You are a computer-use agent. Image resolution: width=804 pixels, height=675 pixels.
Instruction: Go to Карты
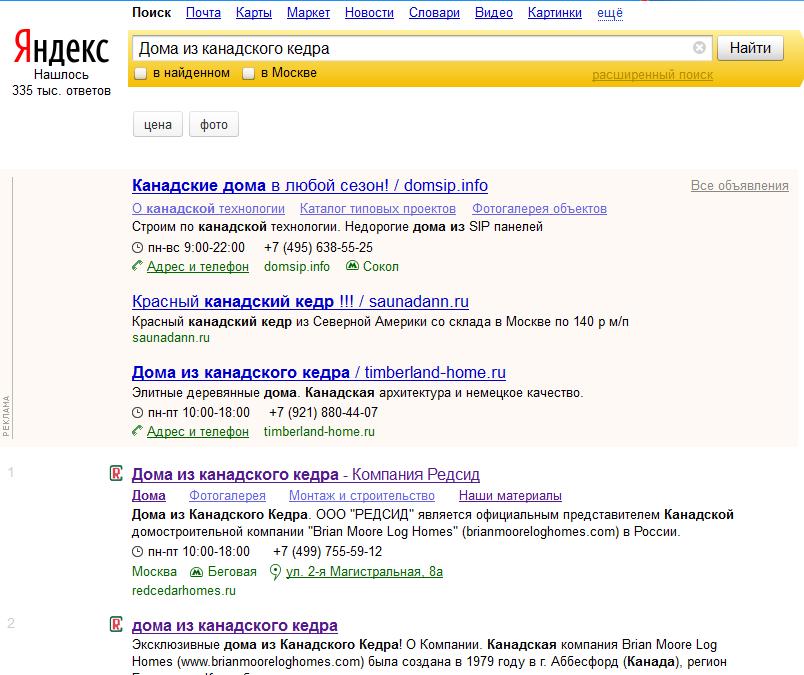254,13
